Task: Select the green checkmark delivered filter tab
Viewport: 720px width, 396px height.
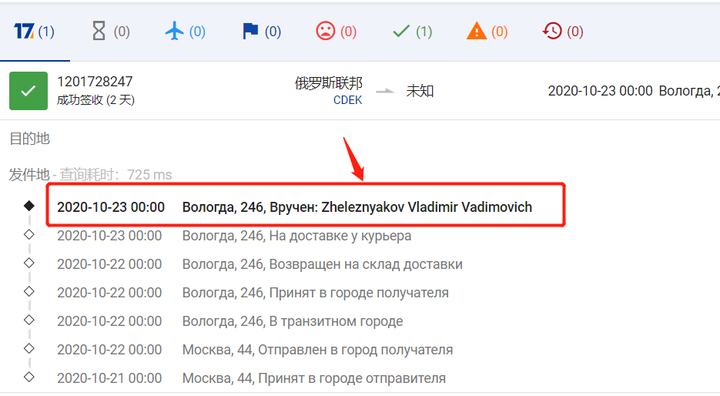Action: [412, 31]
